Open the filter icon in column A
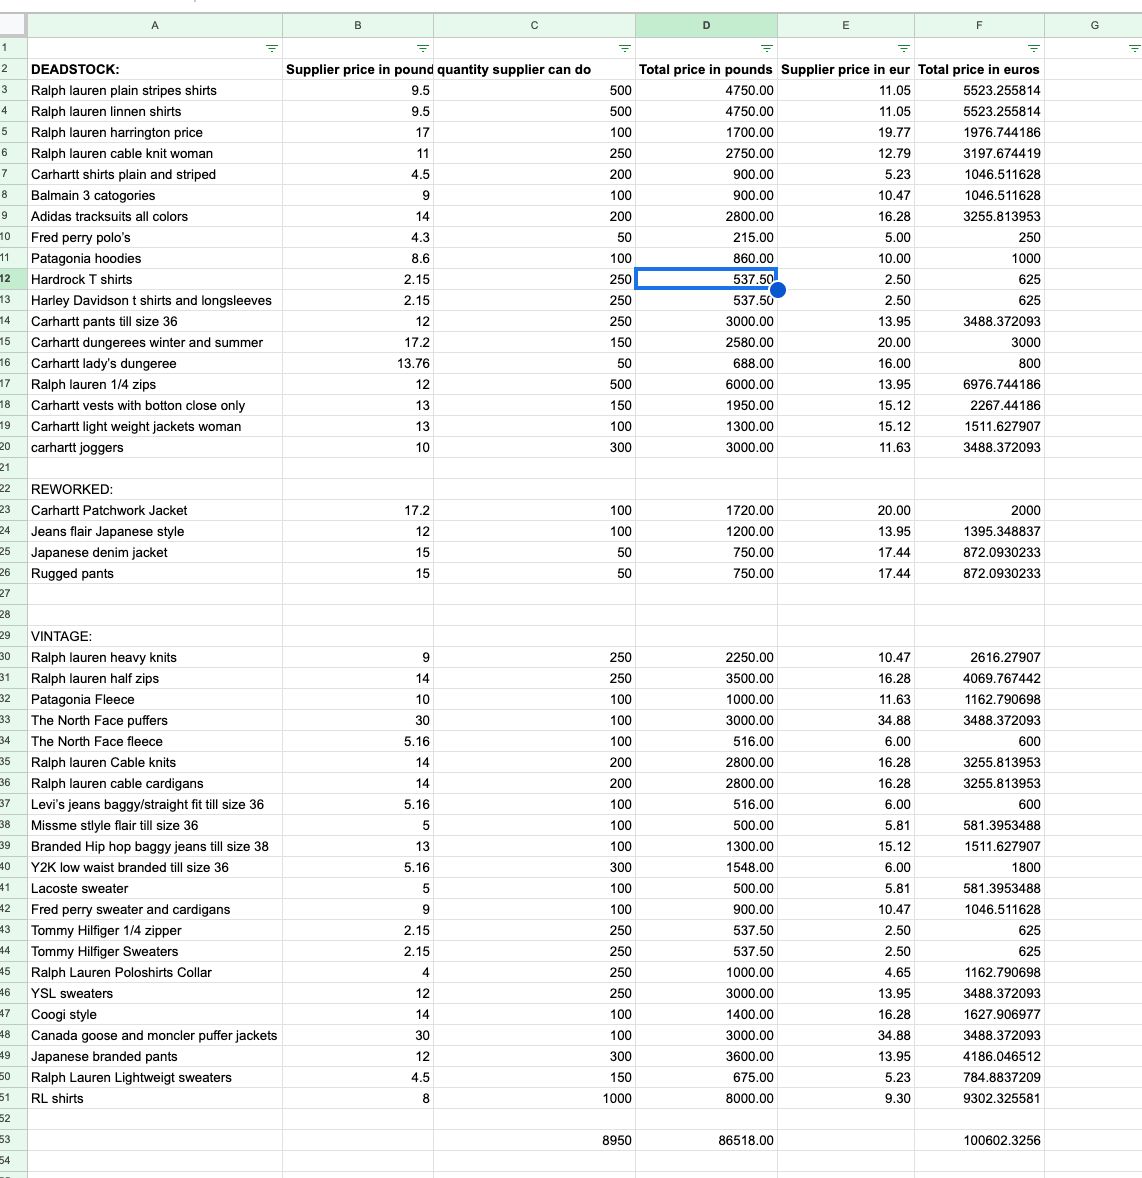This screenshot has width=1142, height=1178. (272, 48)
